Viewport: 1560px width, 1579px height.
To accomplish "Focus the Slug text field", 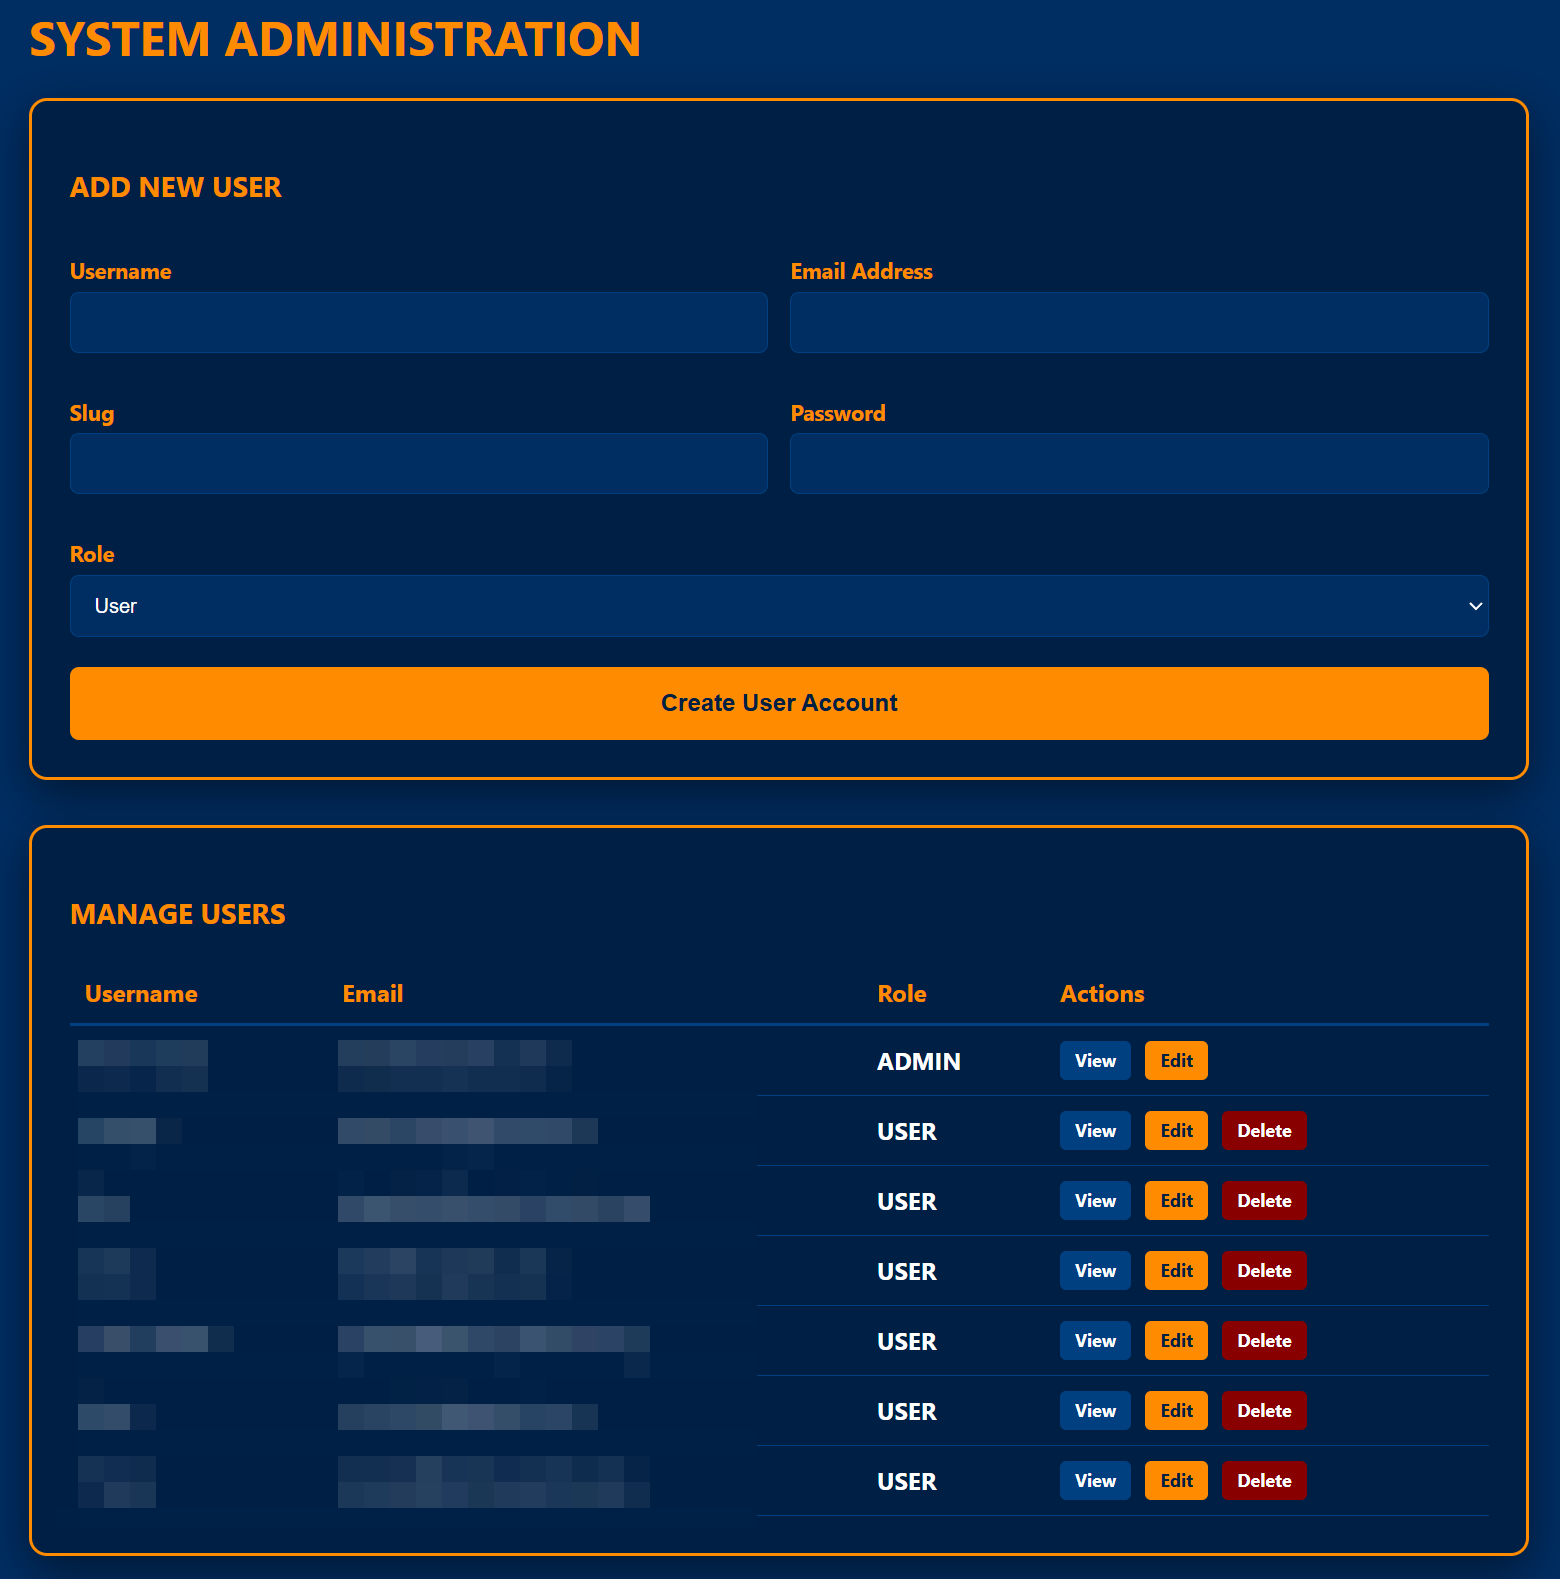I will (418, 463).
